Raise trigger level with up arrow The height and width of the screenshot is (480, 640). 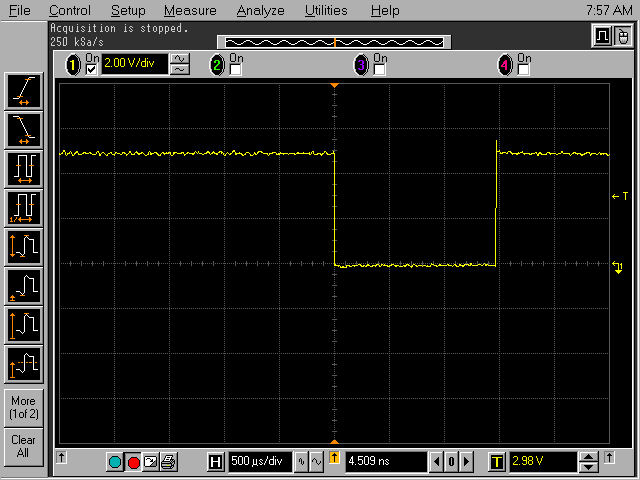coord(588,457)
